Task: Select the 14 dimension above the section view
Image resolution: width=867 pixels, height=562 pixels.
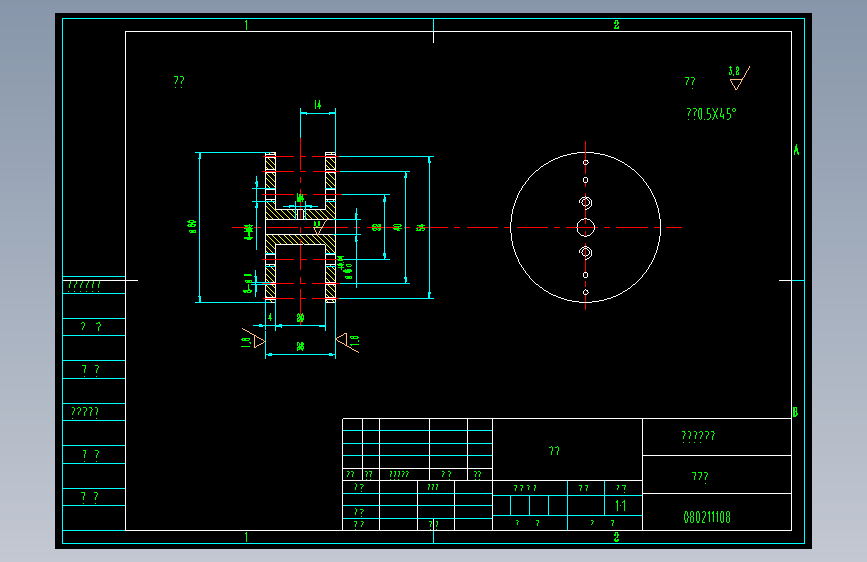Action: tap(317, 105)
